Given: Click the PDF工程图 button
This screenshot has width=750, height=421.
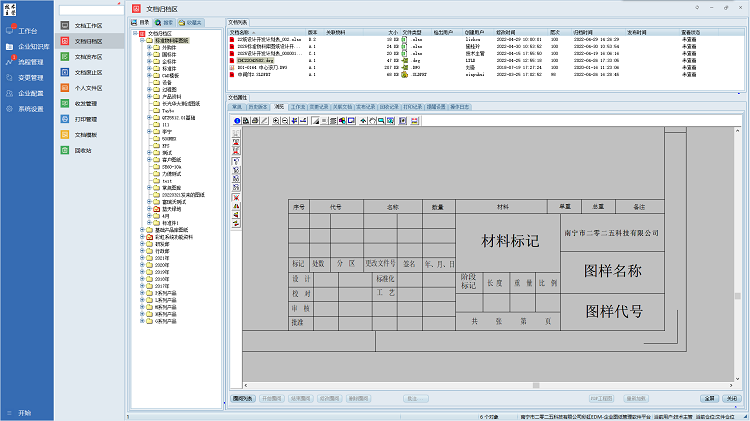Looking at the screenshot, I should click(x=601, y=399).
